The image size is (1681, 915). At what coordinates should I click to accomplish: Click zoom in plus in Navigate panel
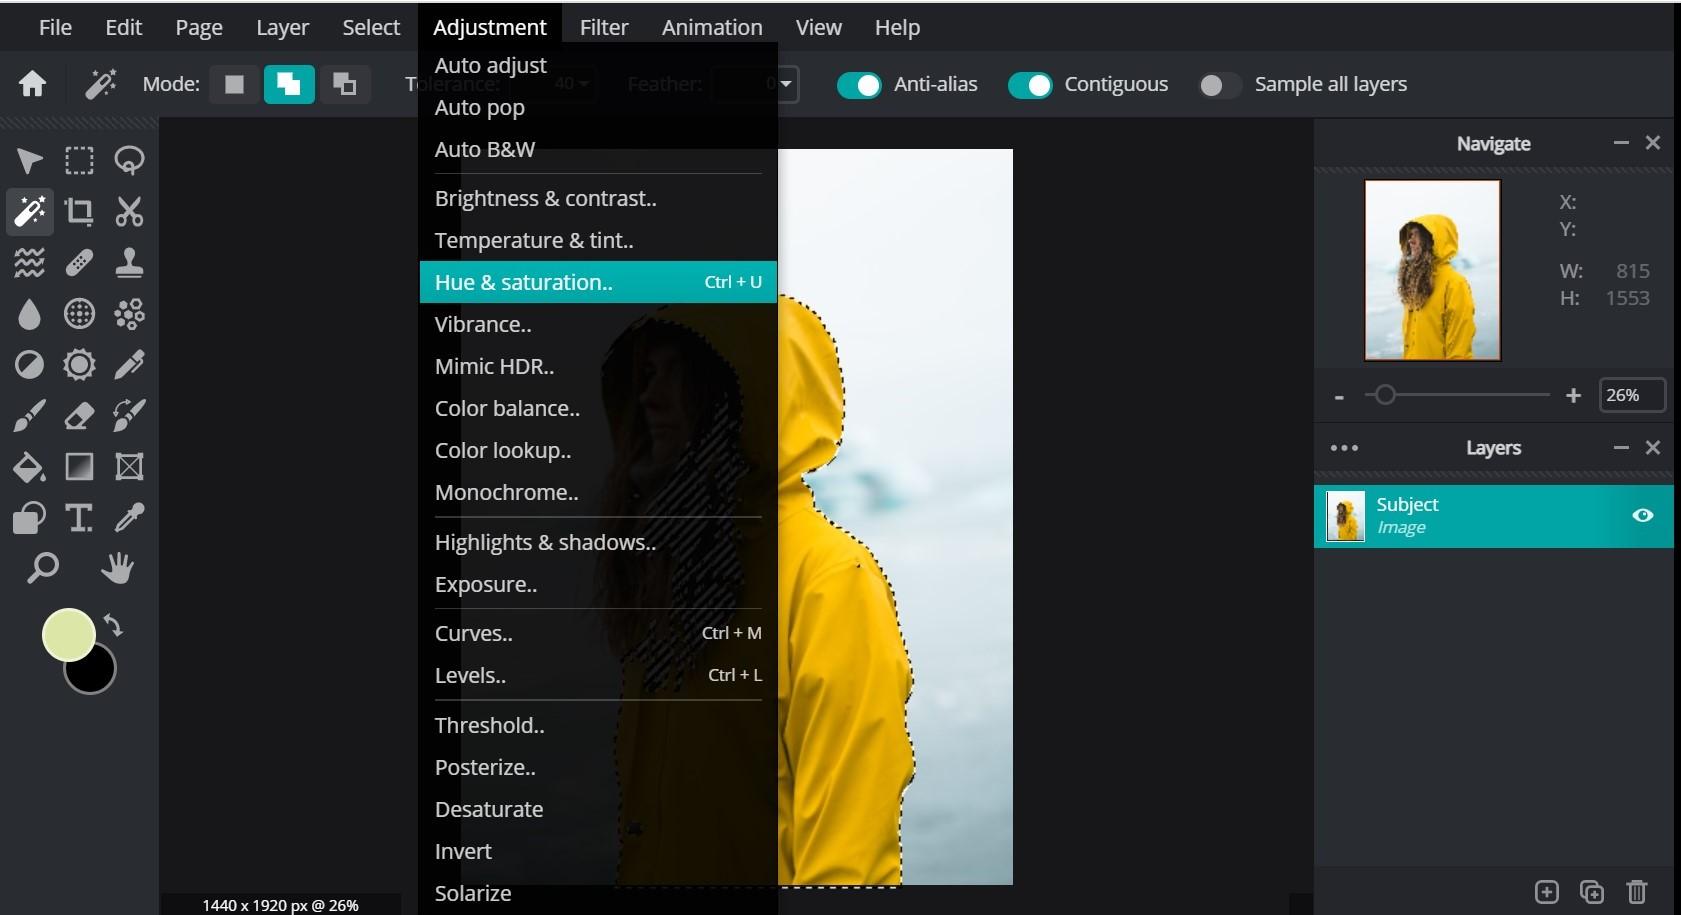tap(1573, 396)
